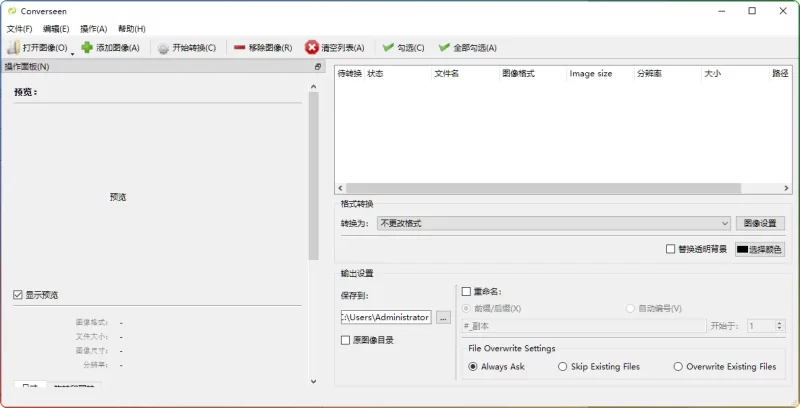Start conversion with the 开始转换(C) gear icon
Viewport: 800px width, 408px height.
pyautogui.click(x=163, y=48)
